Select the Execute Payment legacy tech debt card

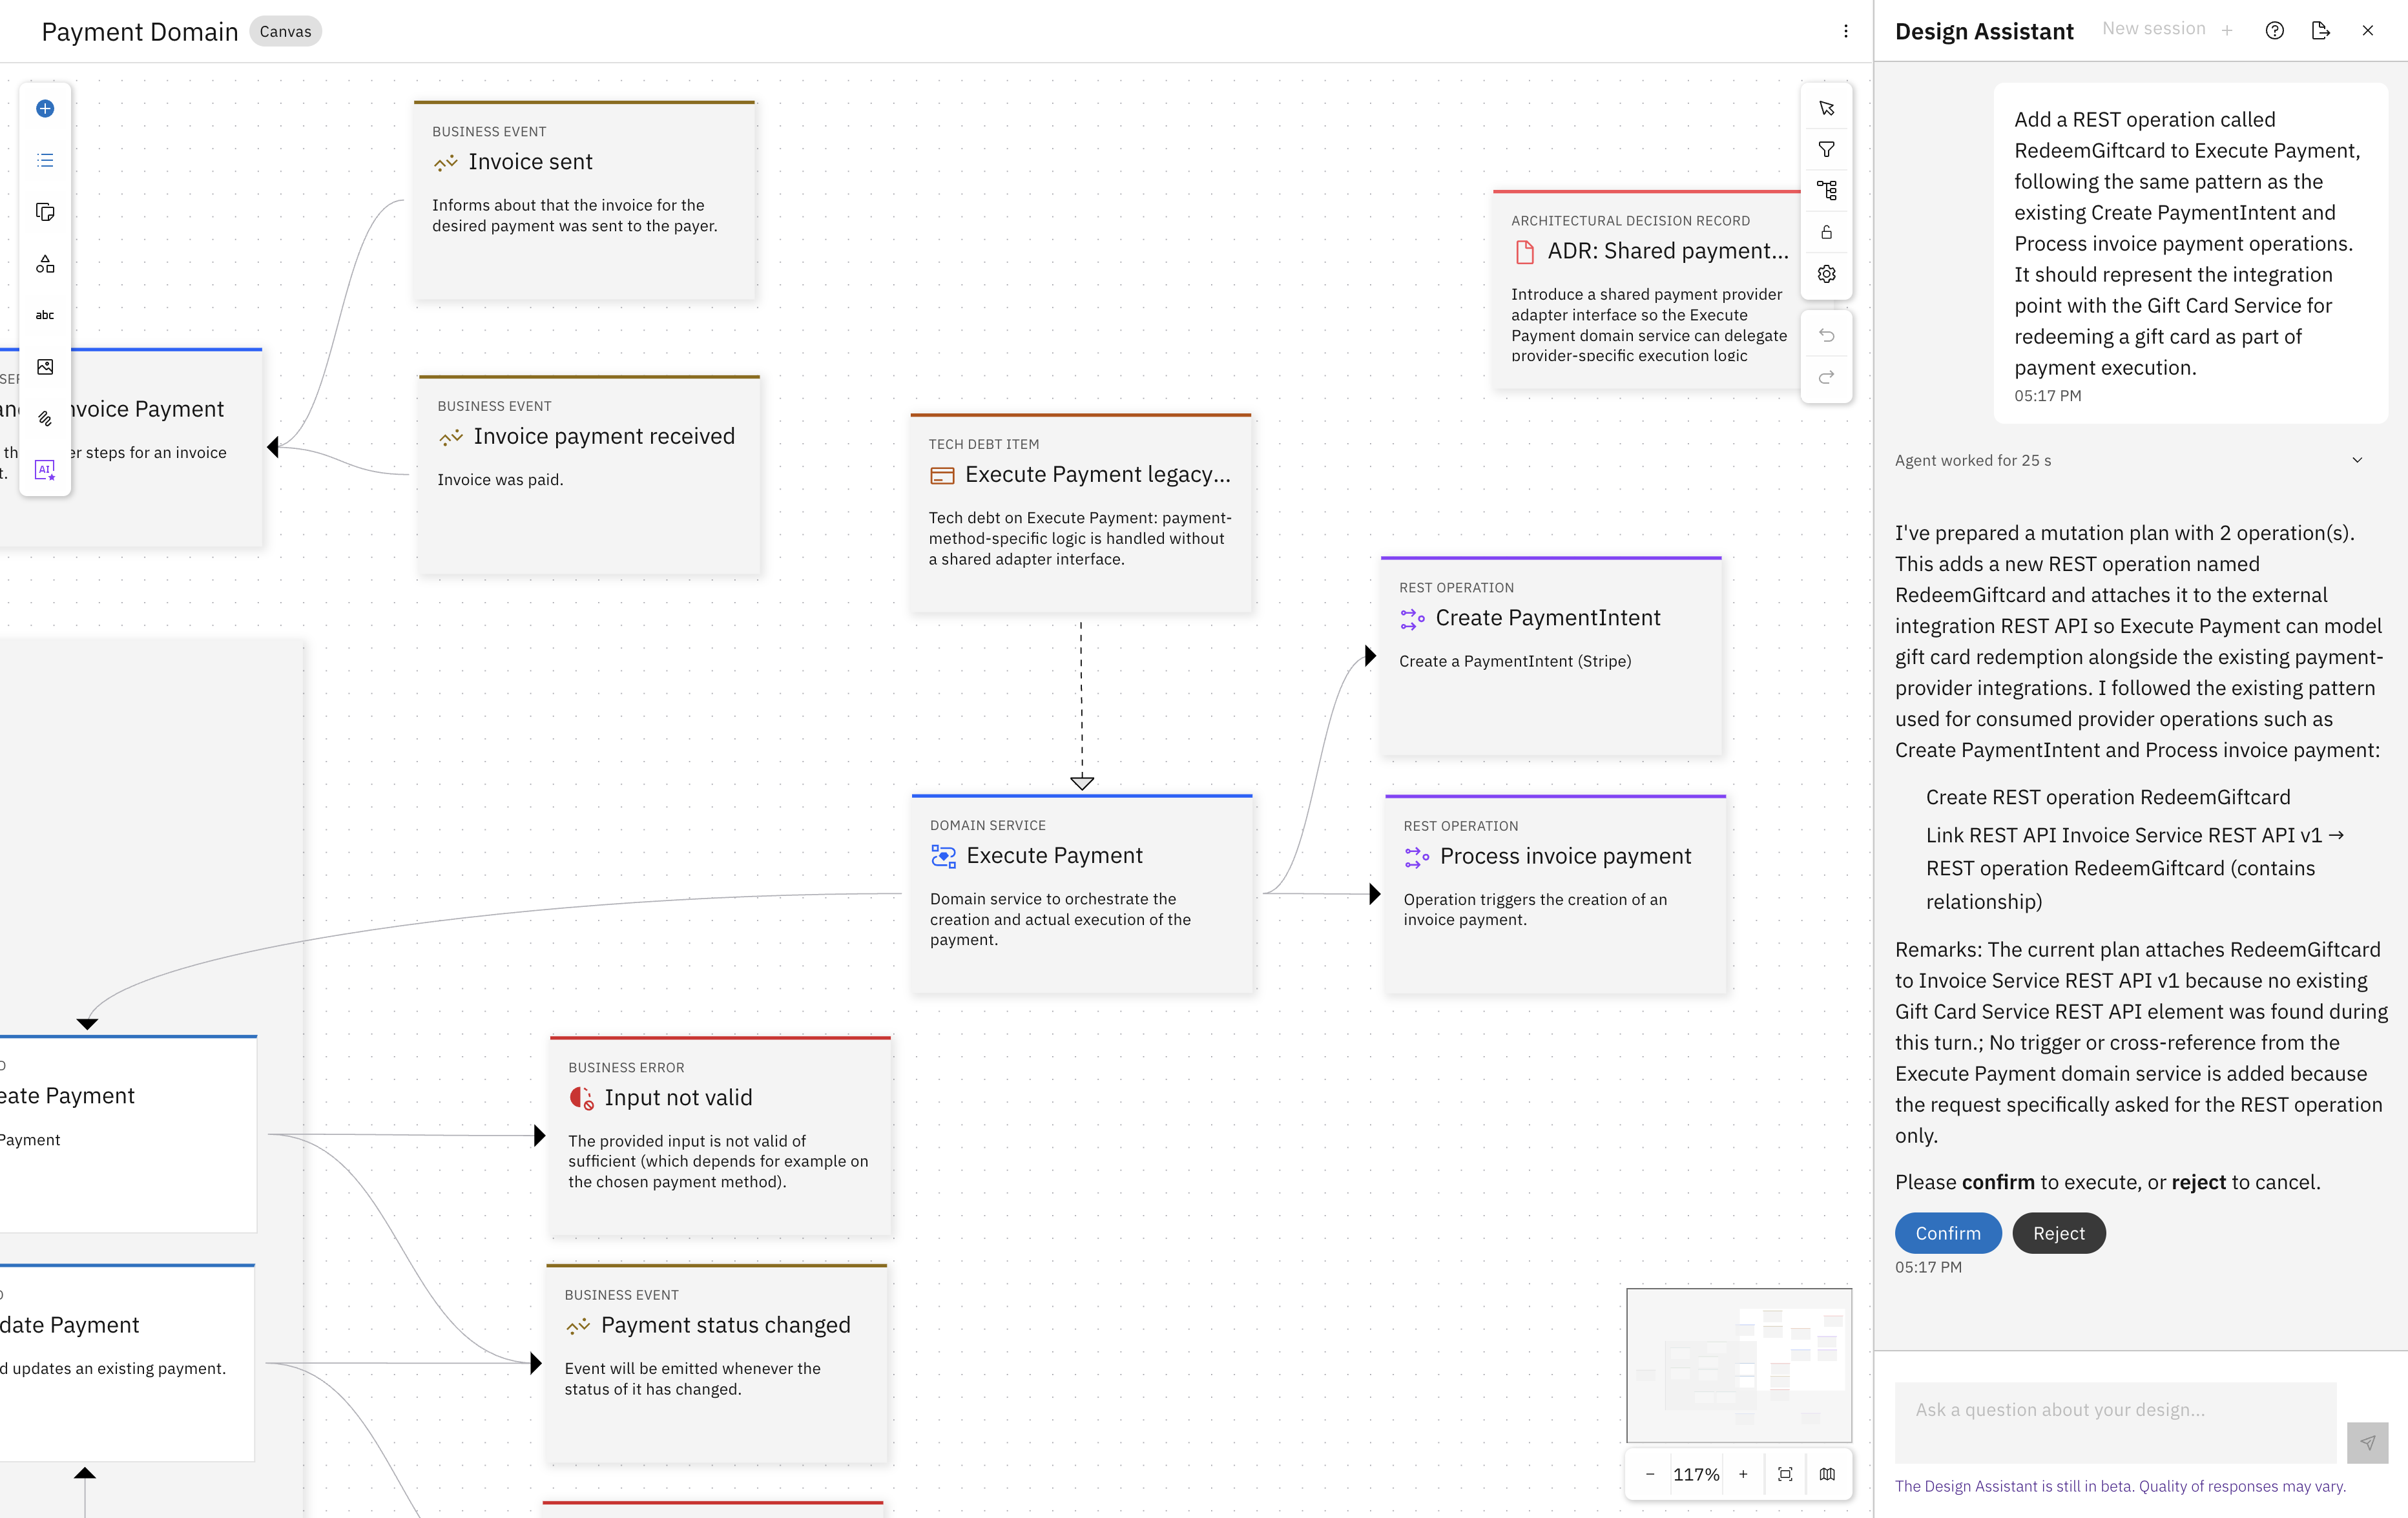pos(1080,512)
